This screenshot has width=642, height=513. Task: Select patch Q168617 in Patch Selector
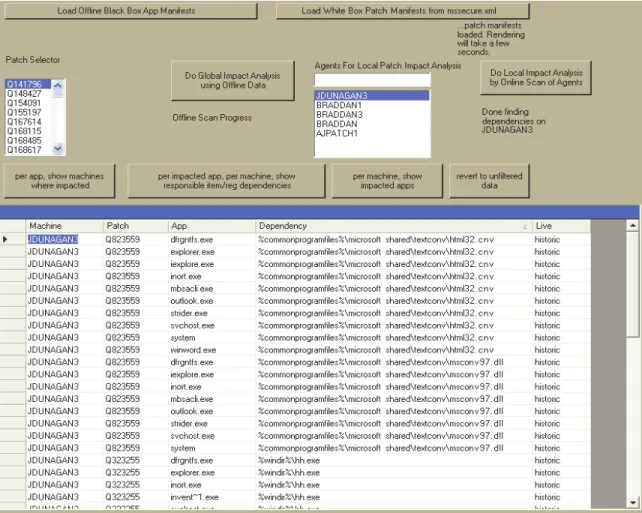click(x=28, y=150)
